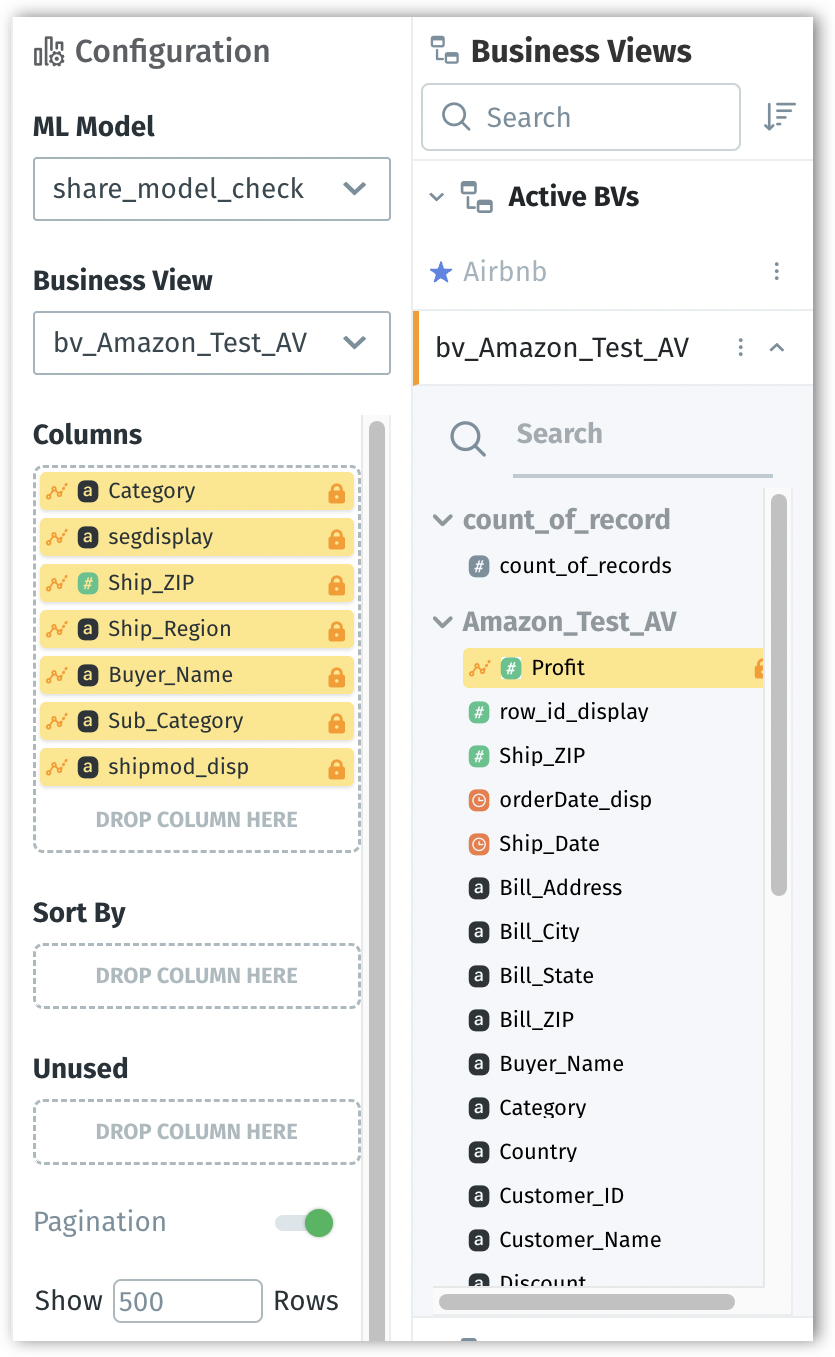Collapse the Amazon_Test_AV field group
This screenshot has height=1357, width=835.
coord(442,622)
